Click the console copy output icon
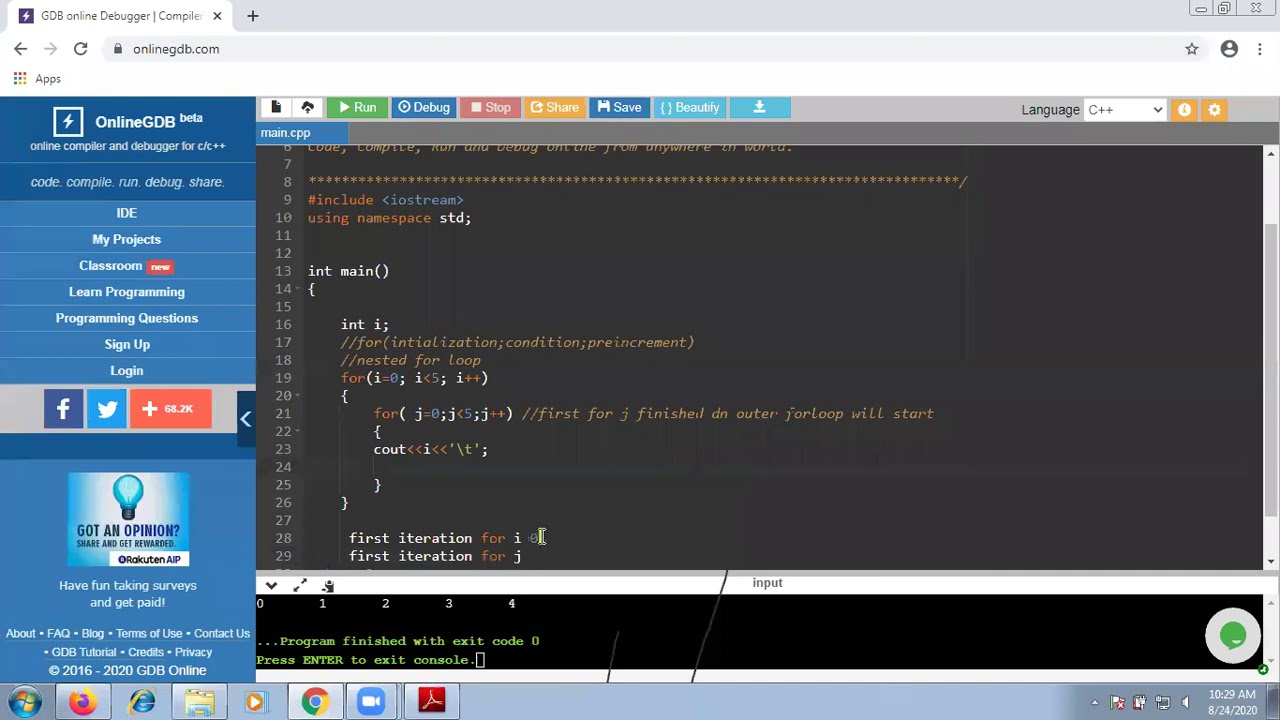This screenshot has width=1280, height=720. coord(328,585)
